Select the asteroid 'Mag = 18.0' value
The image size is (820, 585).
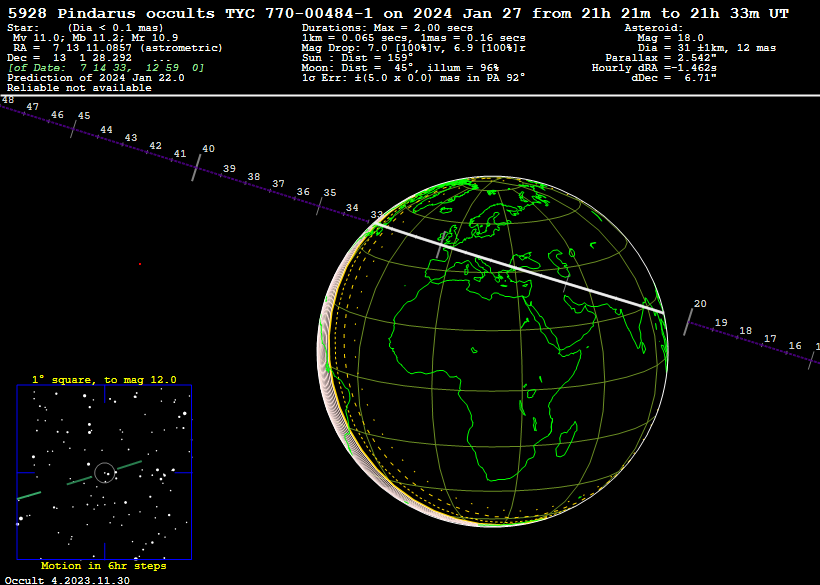click(670, 38)
